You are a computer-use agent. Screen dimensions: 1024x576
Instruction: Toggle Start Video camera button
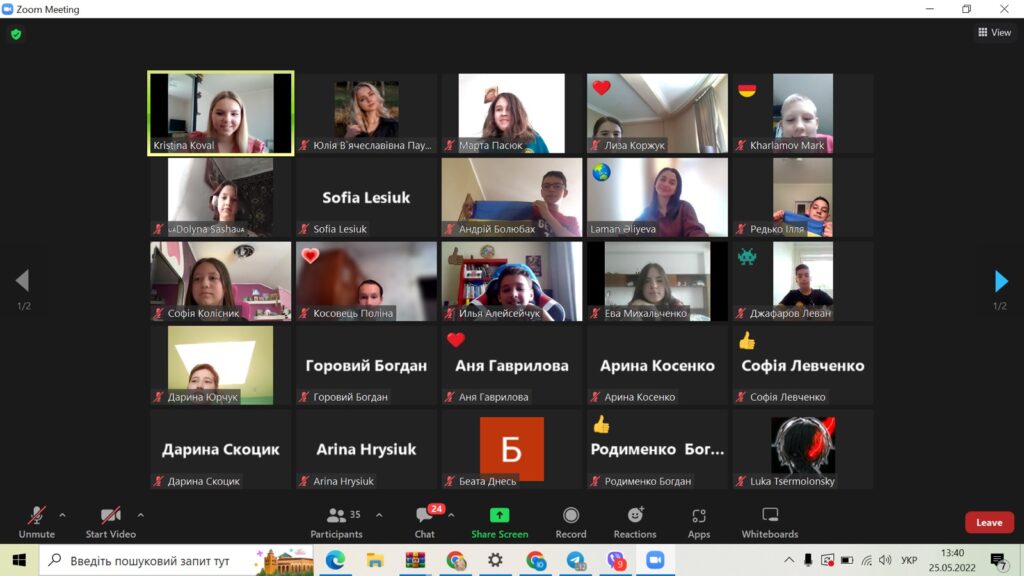tap(110, 520)
